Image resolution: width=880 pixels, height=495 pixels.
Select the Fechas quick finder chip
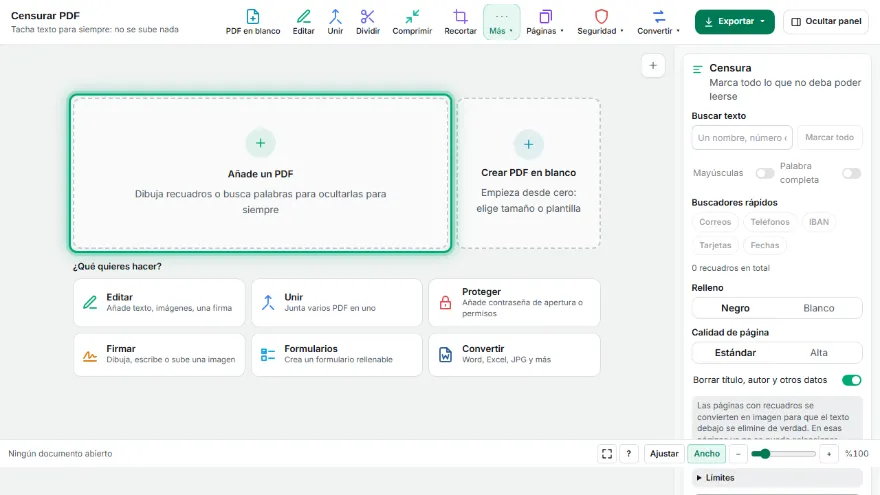pyautogui.click(x=764, y=245)
